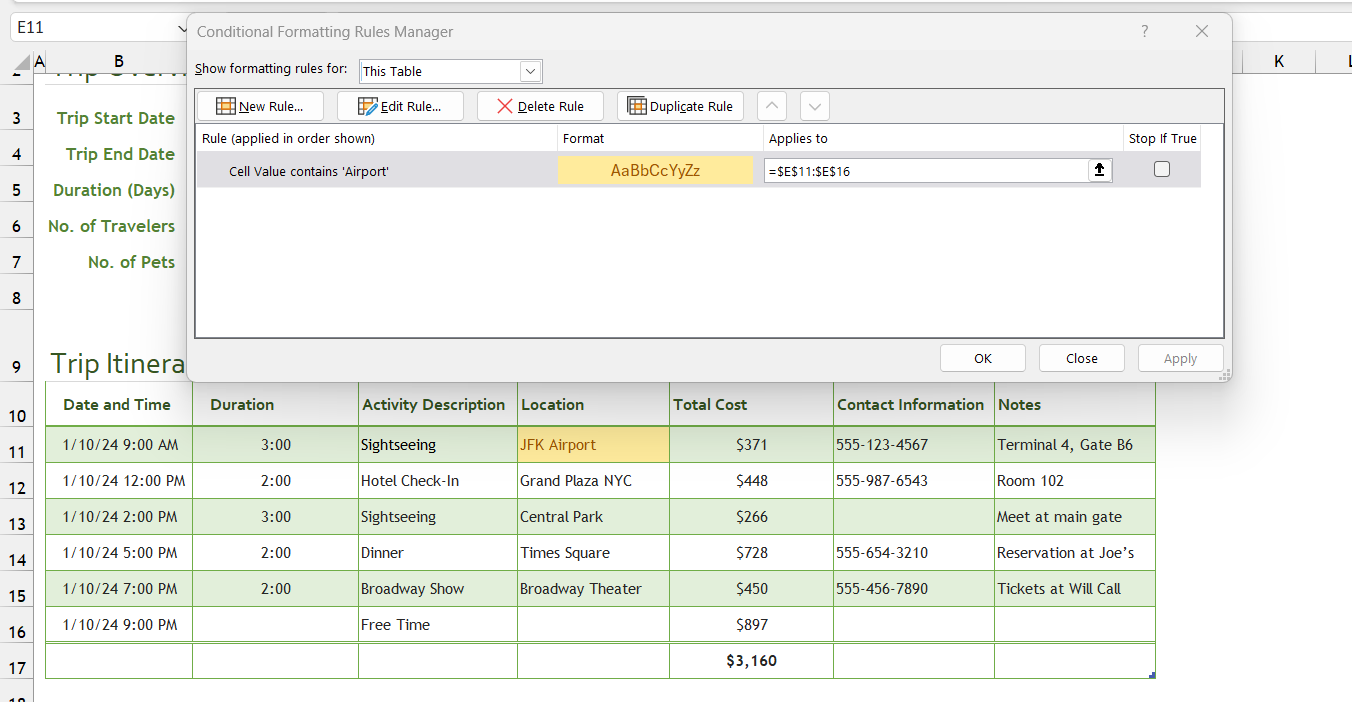Viewport: 1352px width, 702px height.
Task: Click the '$728' cost cell
Action: [x=752, y=553]
